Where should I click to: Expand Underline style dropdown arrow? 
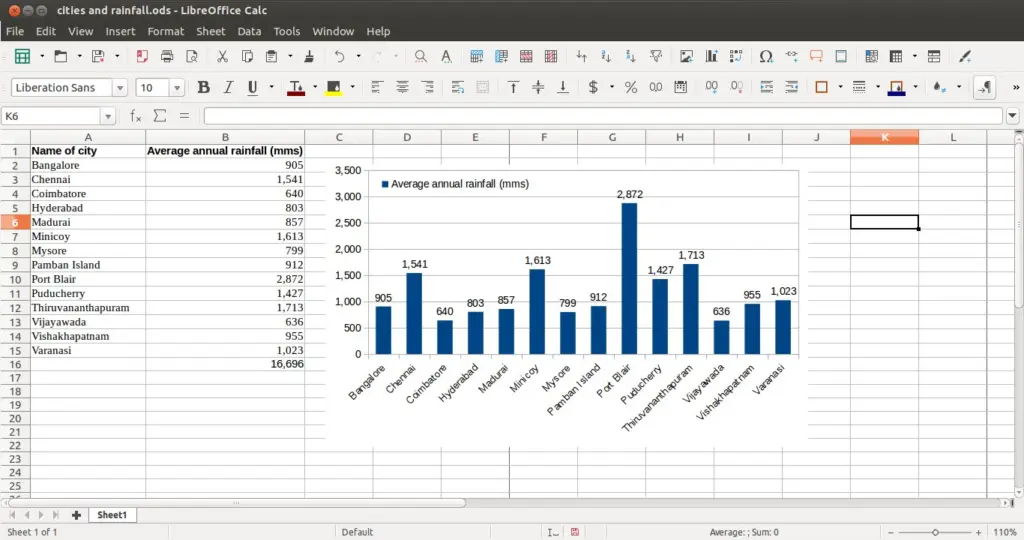[271, 87]
